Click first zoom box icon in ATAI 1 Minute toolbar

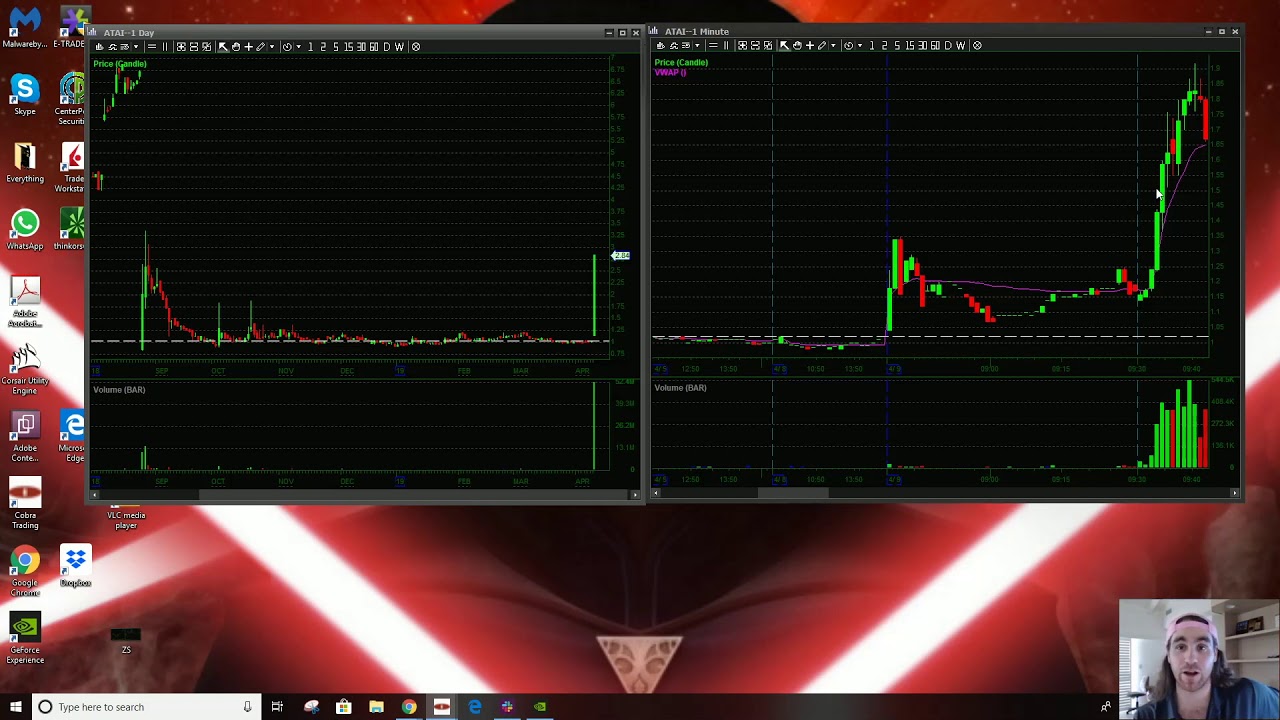[x=742, y=45]
